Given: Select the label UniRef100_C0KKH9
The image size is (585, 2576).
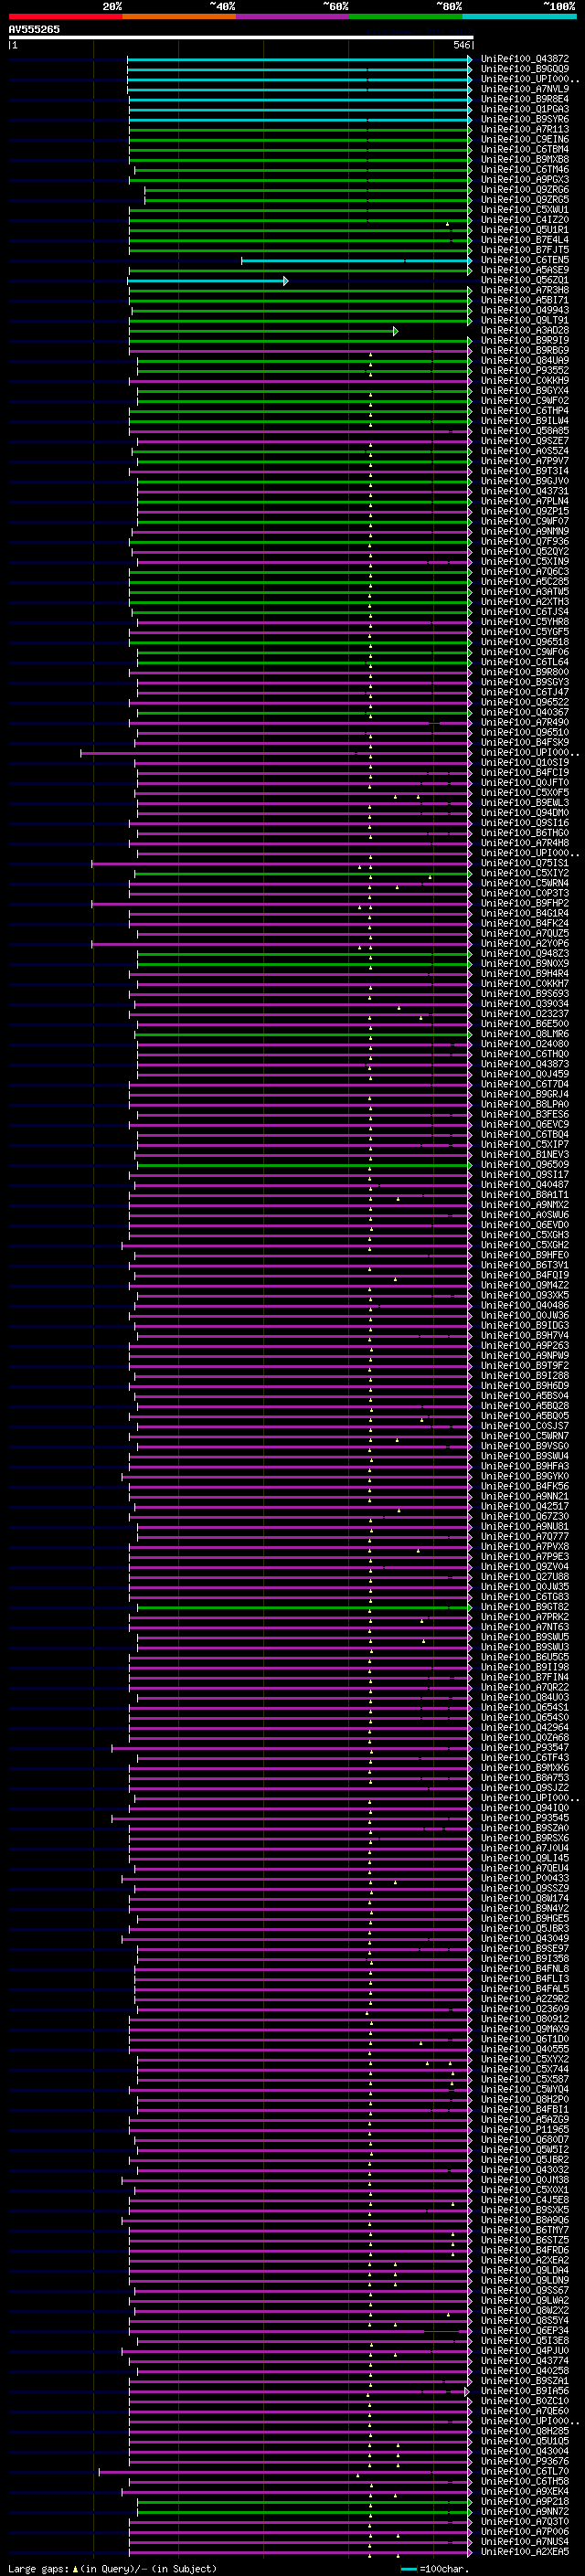Looking at the screenshot, I should click(525, 381).
